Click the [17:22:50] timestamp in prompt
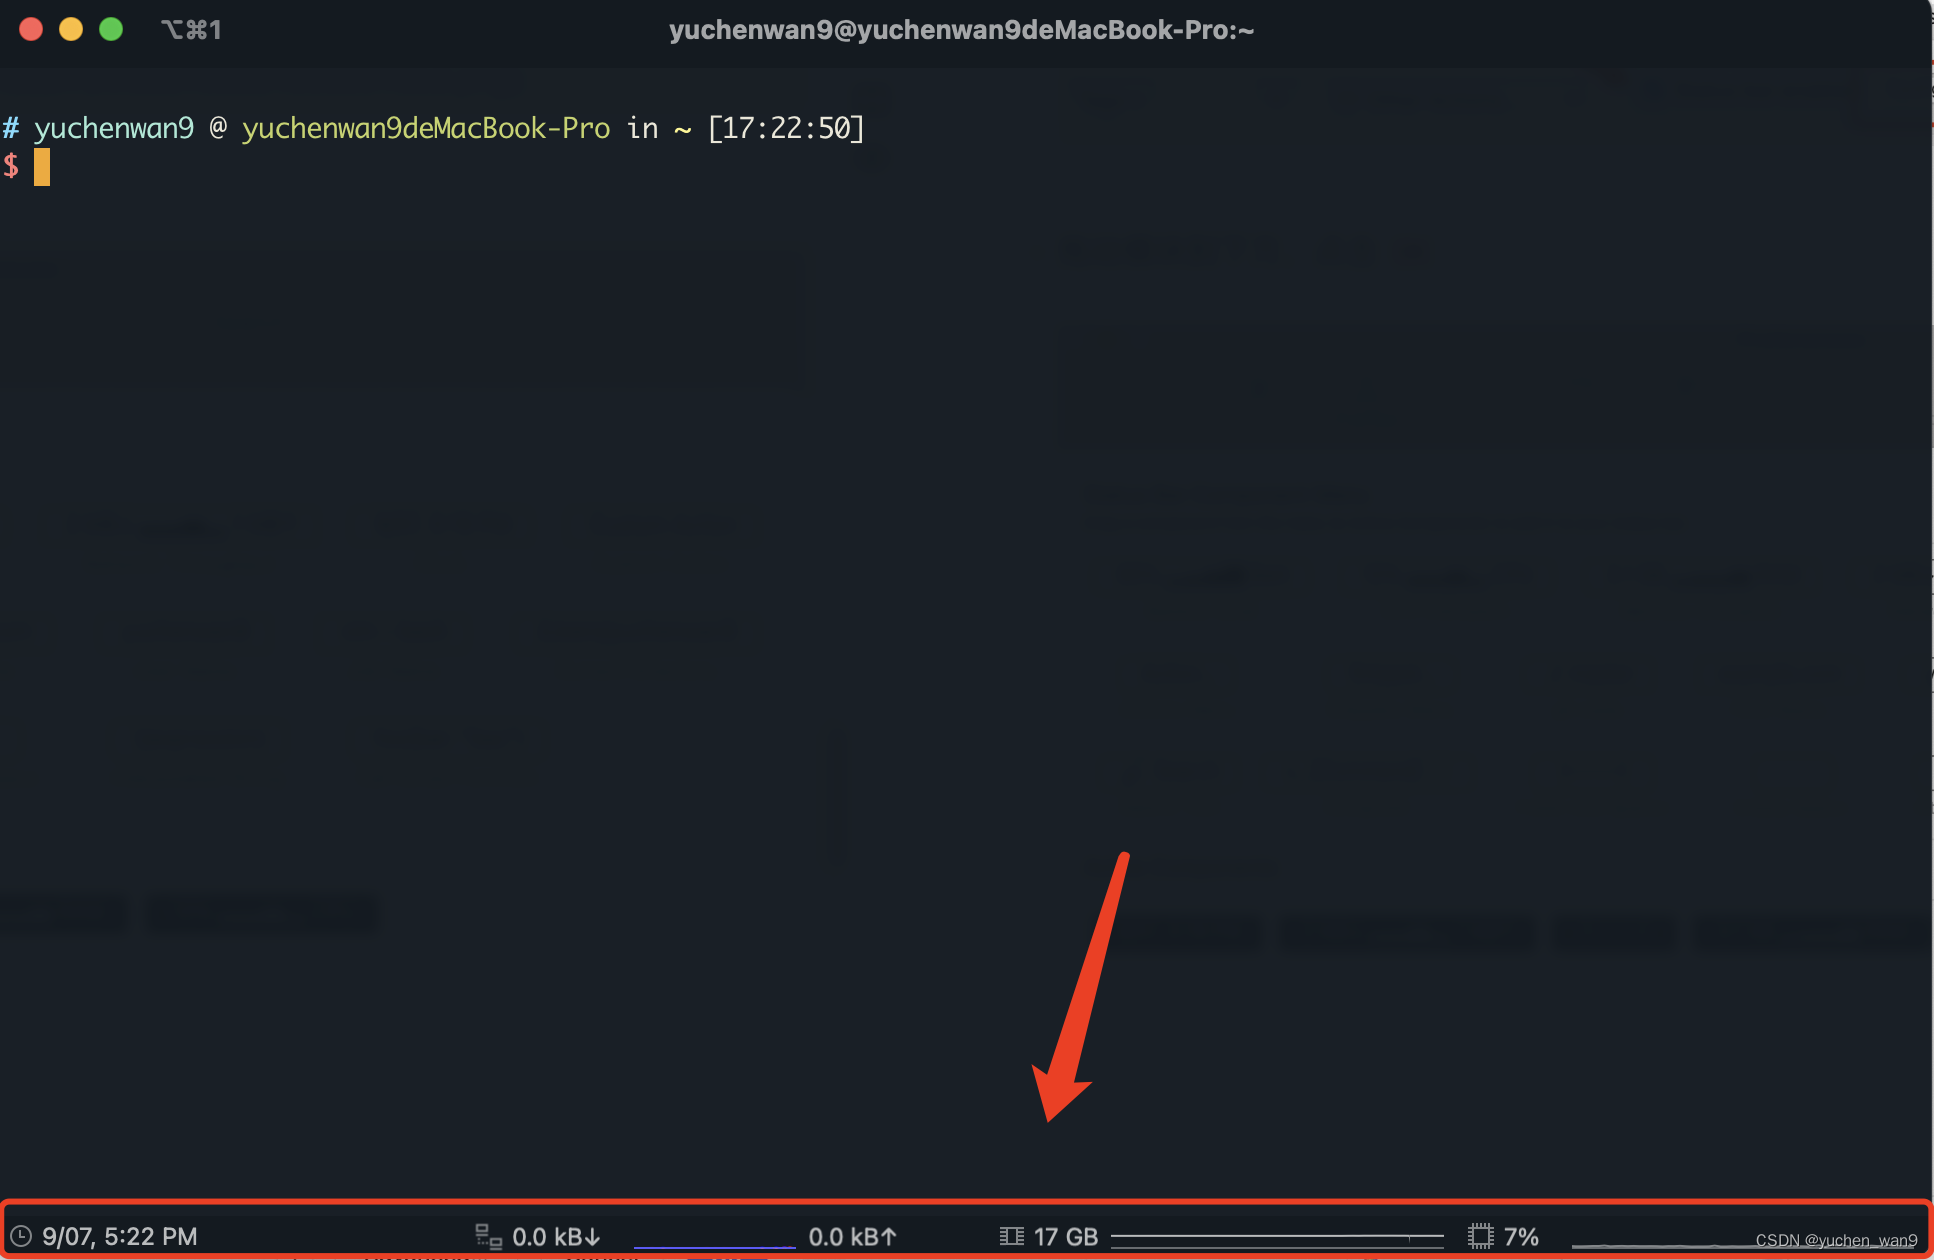 coord(786,128)
